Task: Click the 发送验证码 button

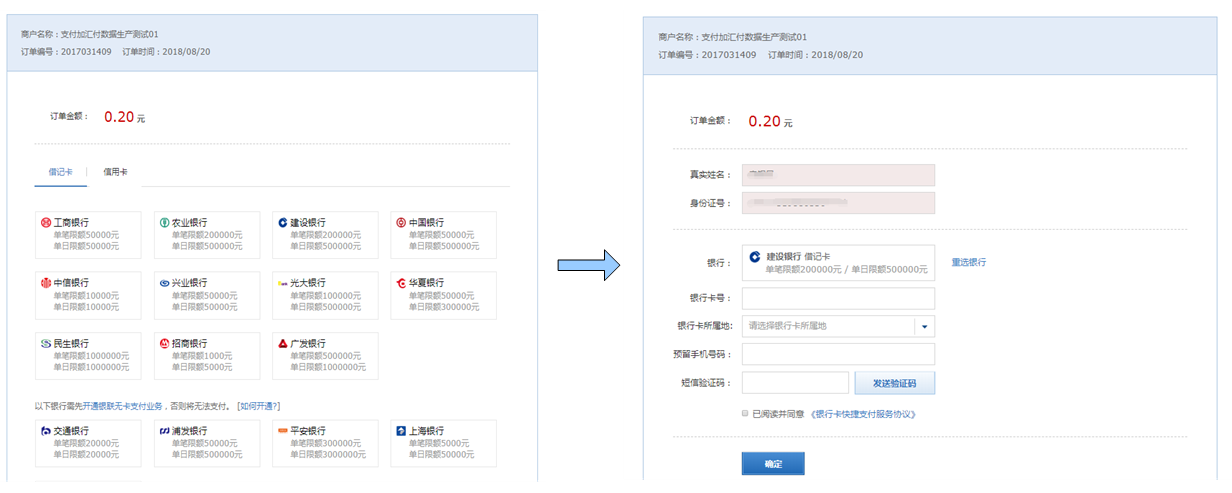Action: [x=895, y=383]
